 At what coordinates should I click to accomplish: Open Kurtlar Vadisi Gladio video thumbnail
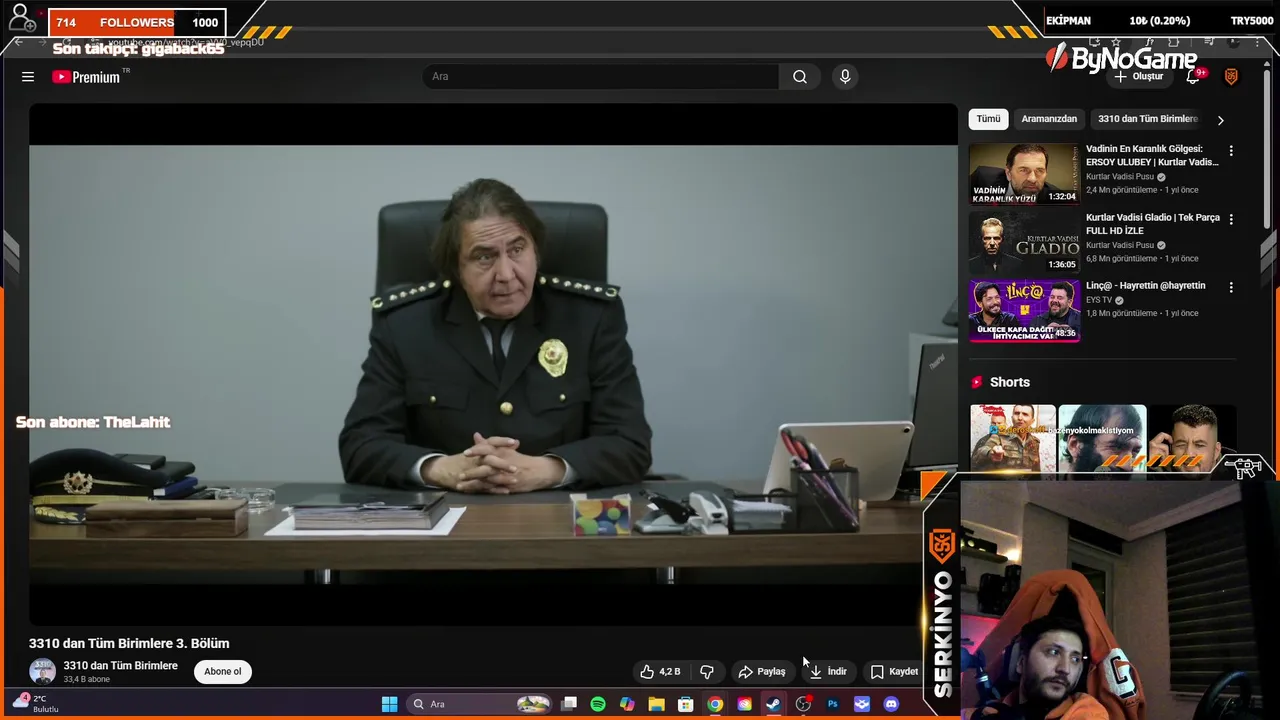[1024, 242]
